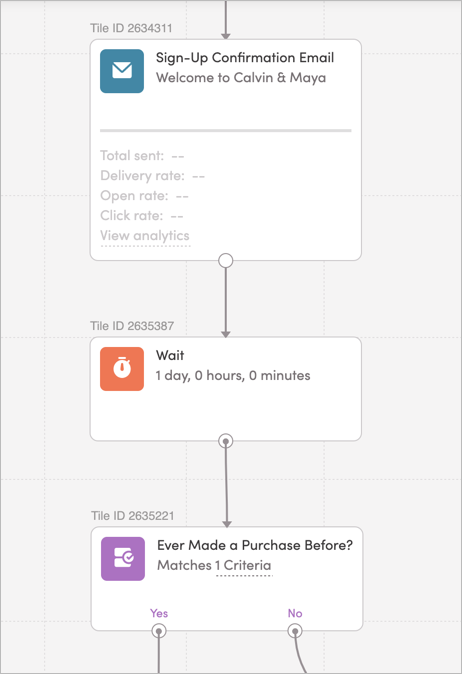This screenshot has width=462, height=674.
Task: Select the No branch label
Action: click(295, 613)
